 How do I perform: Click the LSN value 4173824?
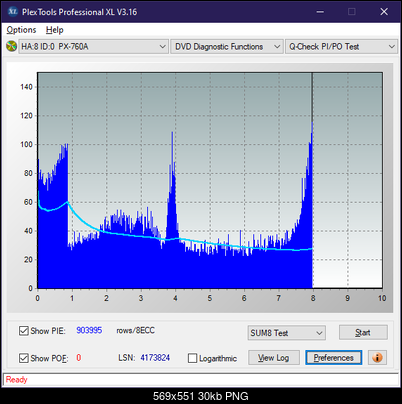(x=155, y=358)
